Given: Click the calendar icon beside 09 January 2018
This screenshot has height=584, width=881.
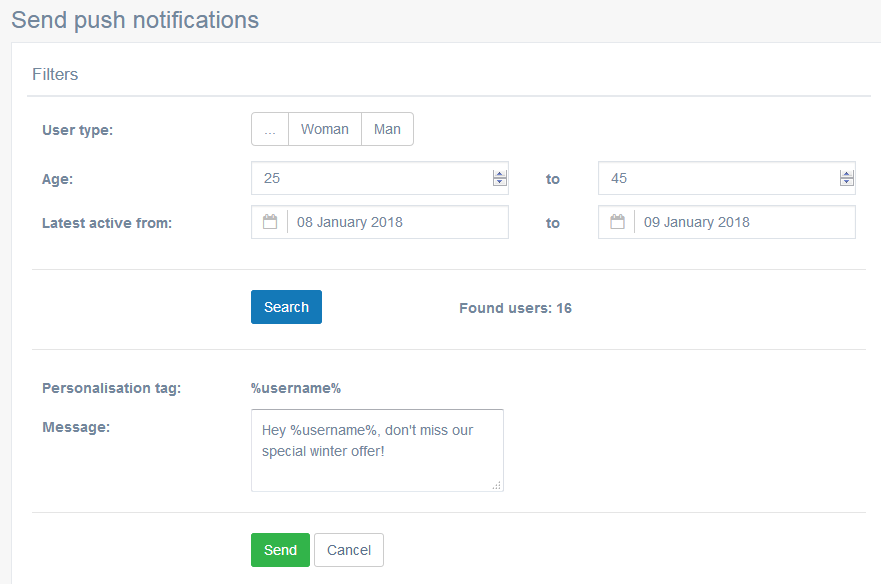Looking at the screenshot, I should tap(617, 221).
